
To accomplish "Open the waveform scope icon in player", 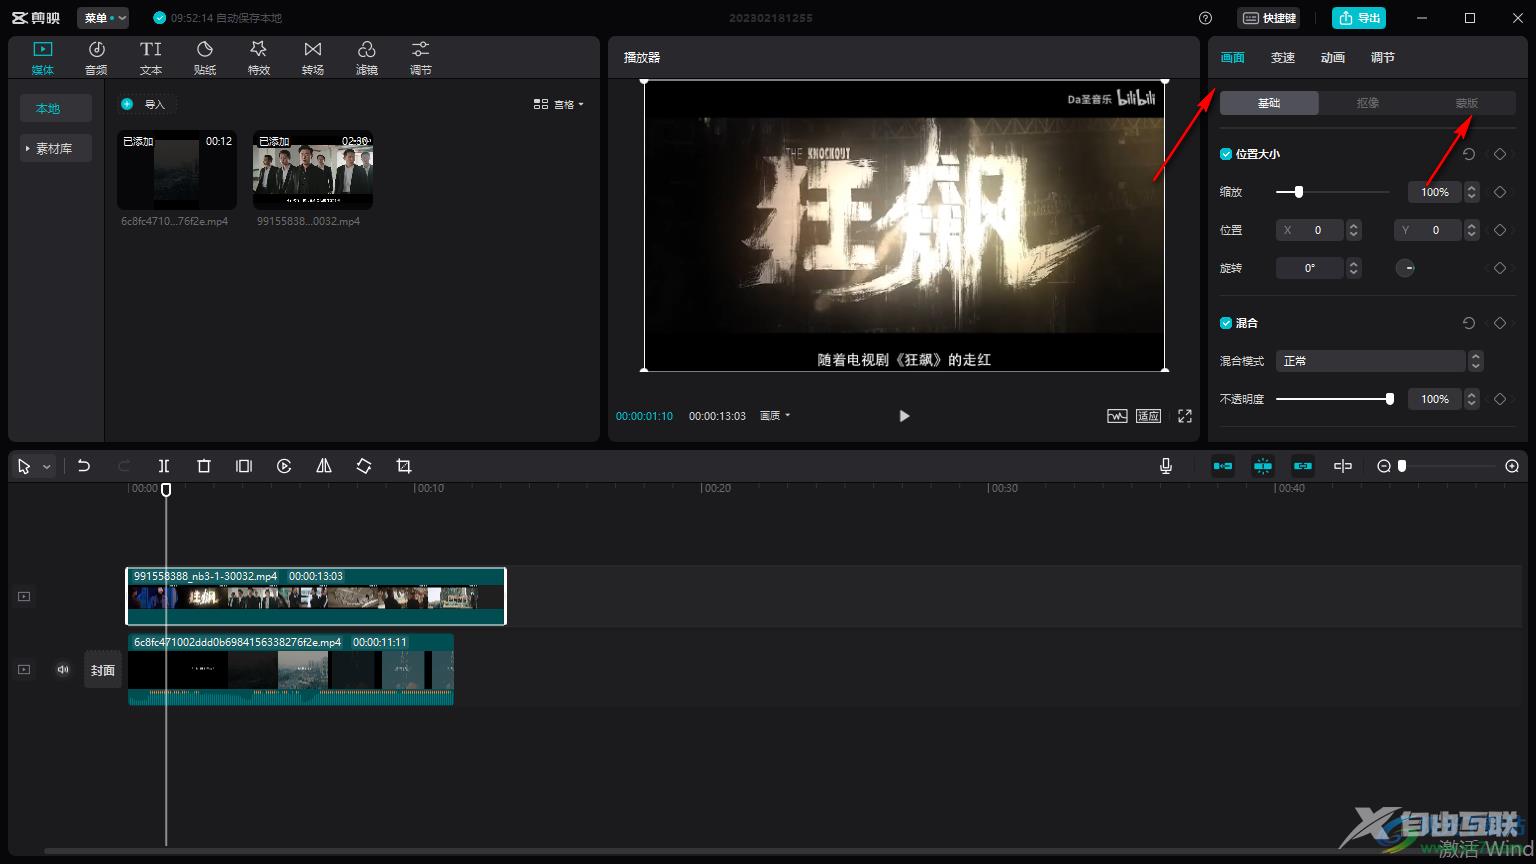I will tap(1117, 416).
